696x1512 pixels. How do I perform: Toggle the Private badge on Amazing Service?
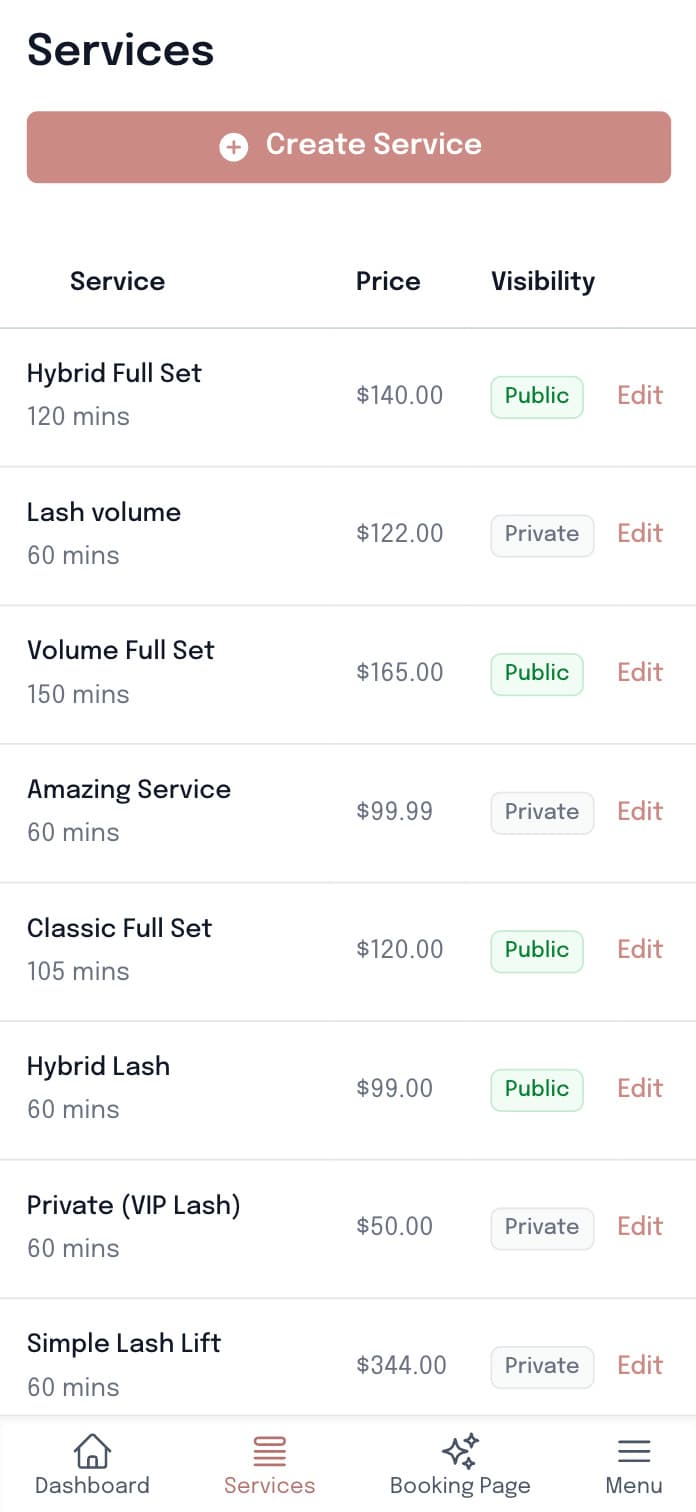click(541, 812)
